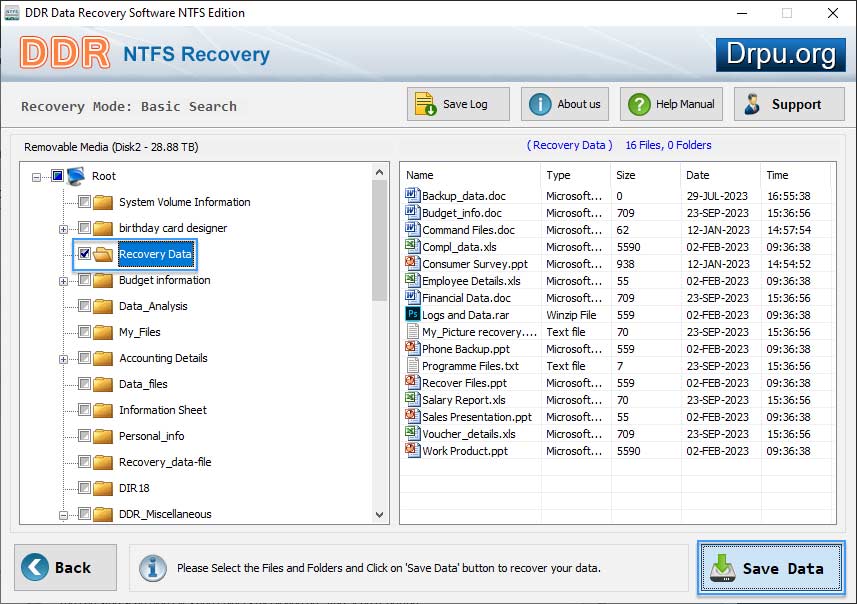
Task: Click the PowerPoint icon beside Consumer Survey.ppt
Action: click(x=412, y=262)
